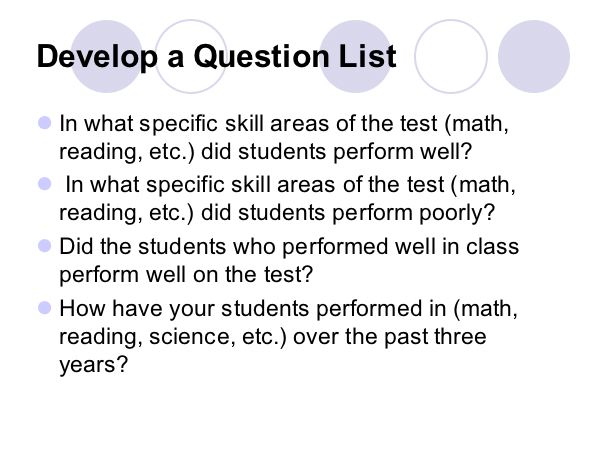
Task: Select the empty outlined circle right of title
Action: (451, 56)
